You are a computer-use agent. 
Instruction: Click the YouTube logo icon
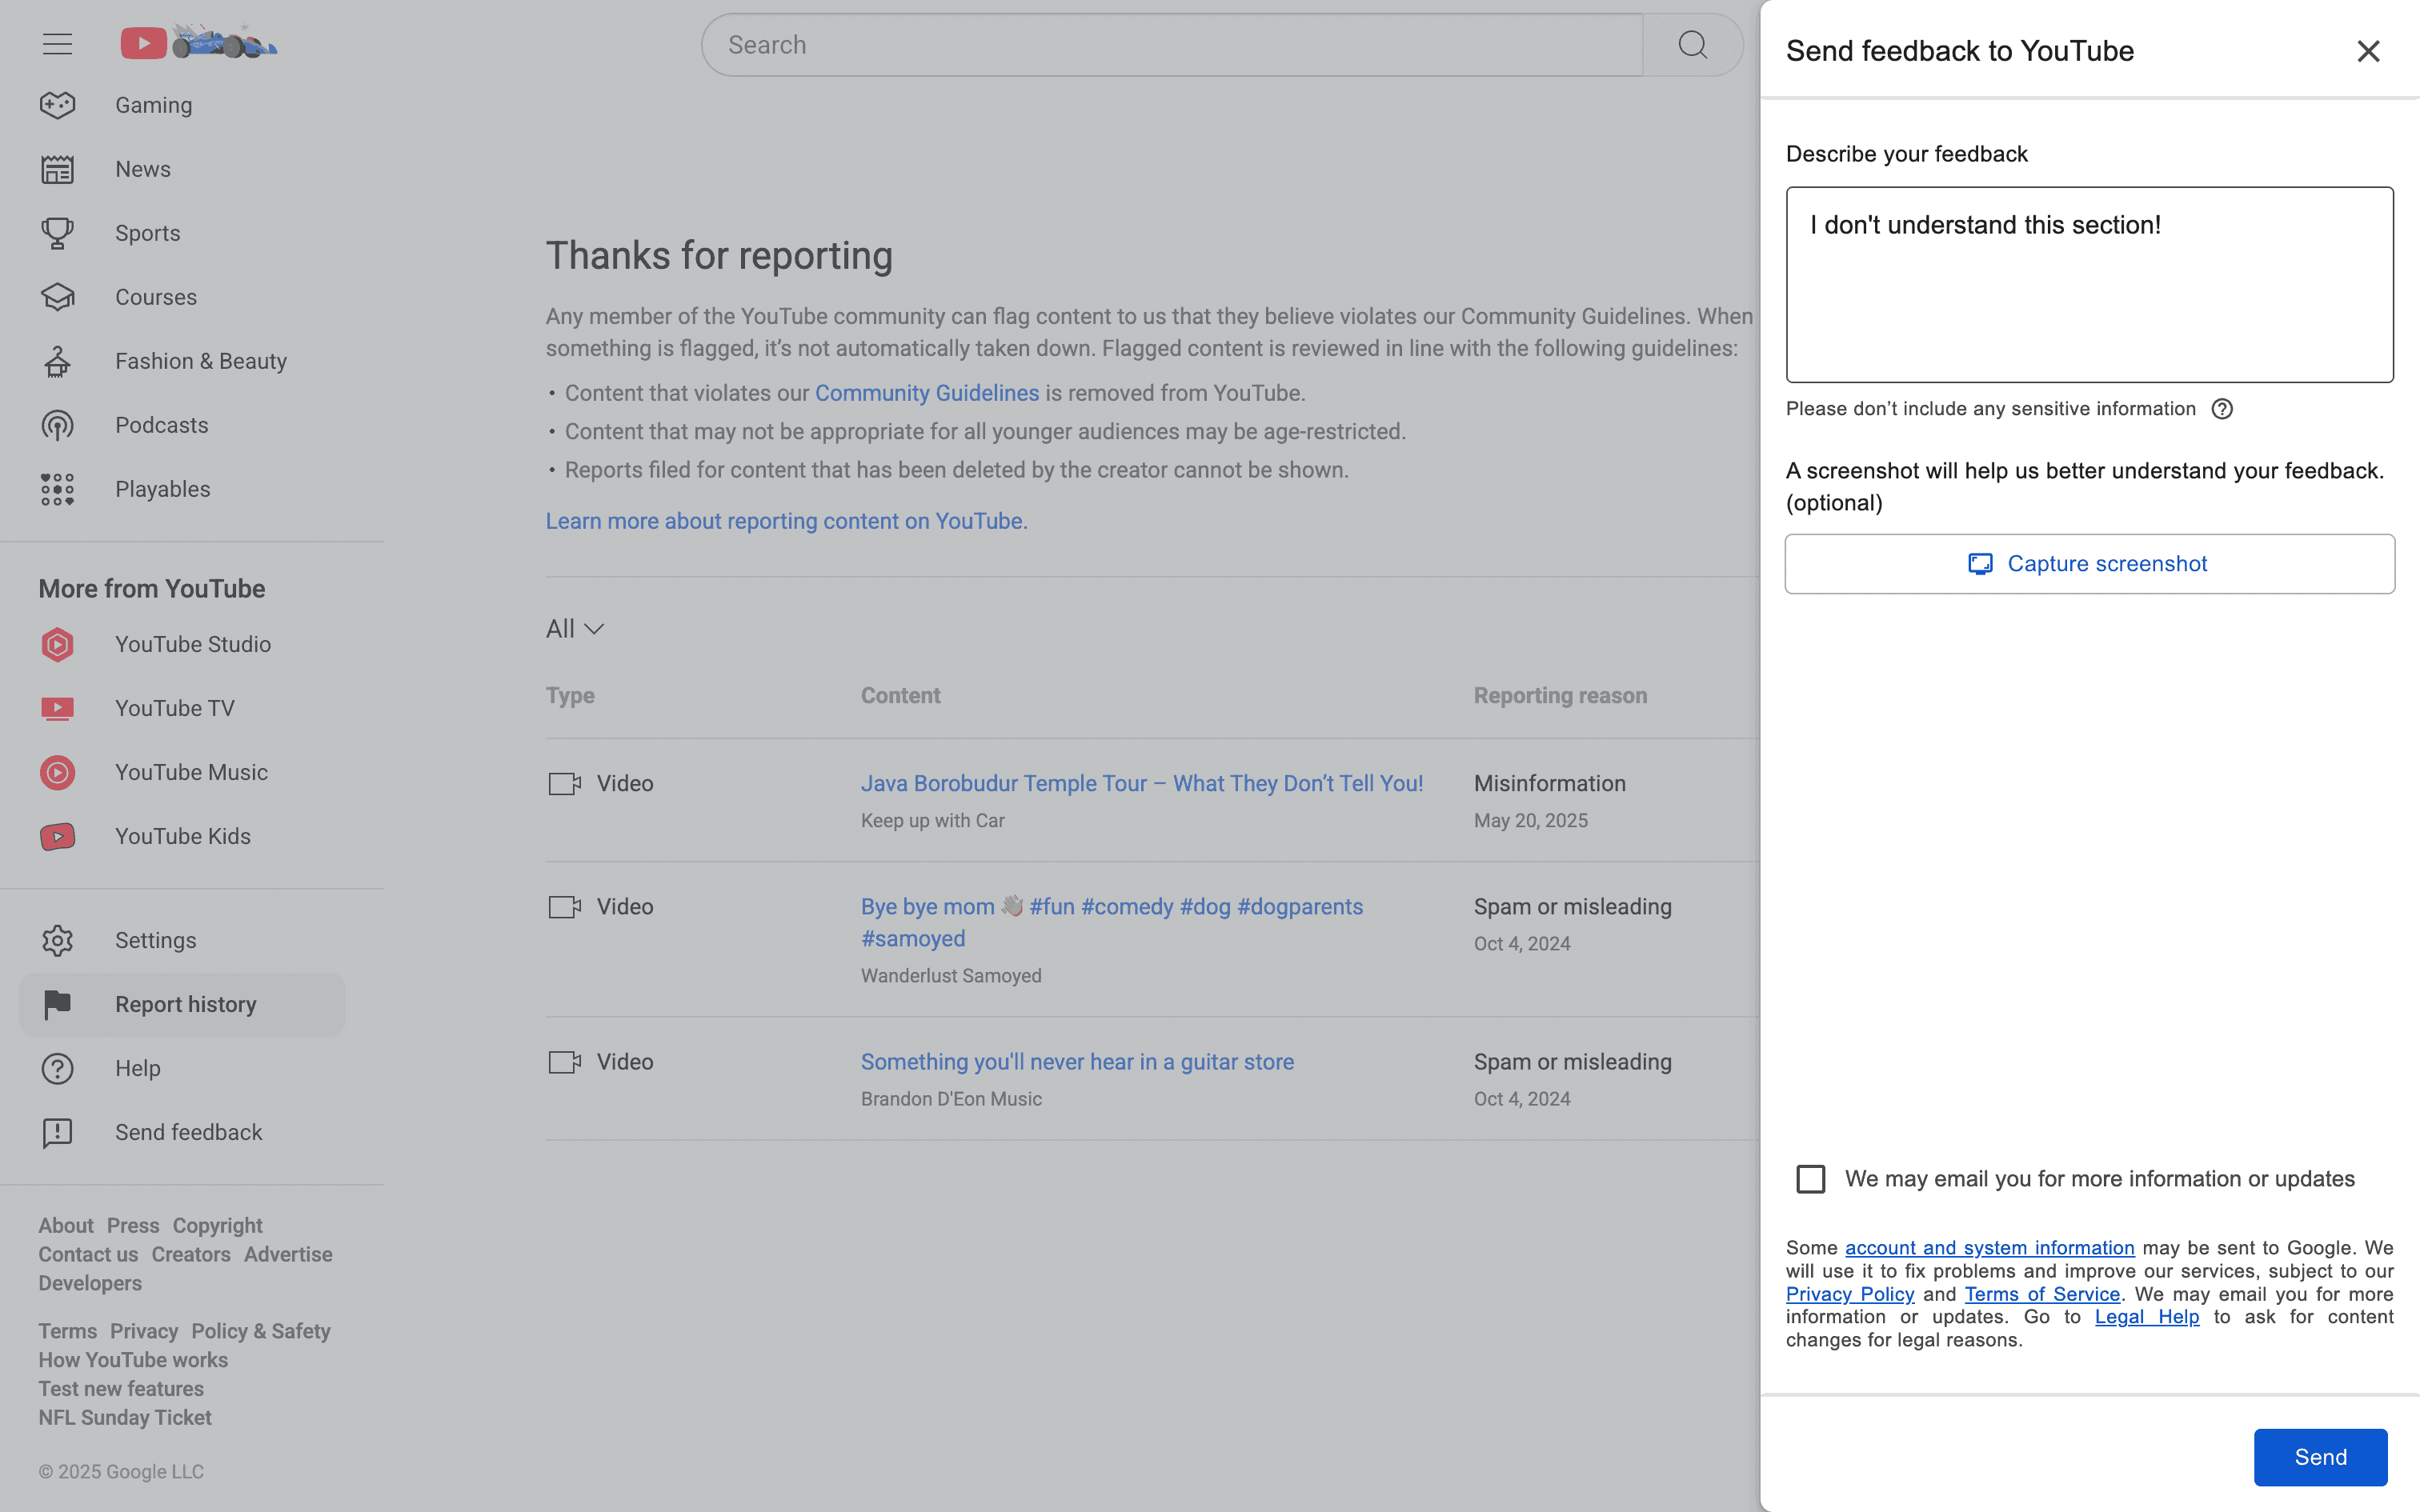tap(144, 43)
